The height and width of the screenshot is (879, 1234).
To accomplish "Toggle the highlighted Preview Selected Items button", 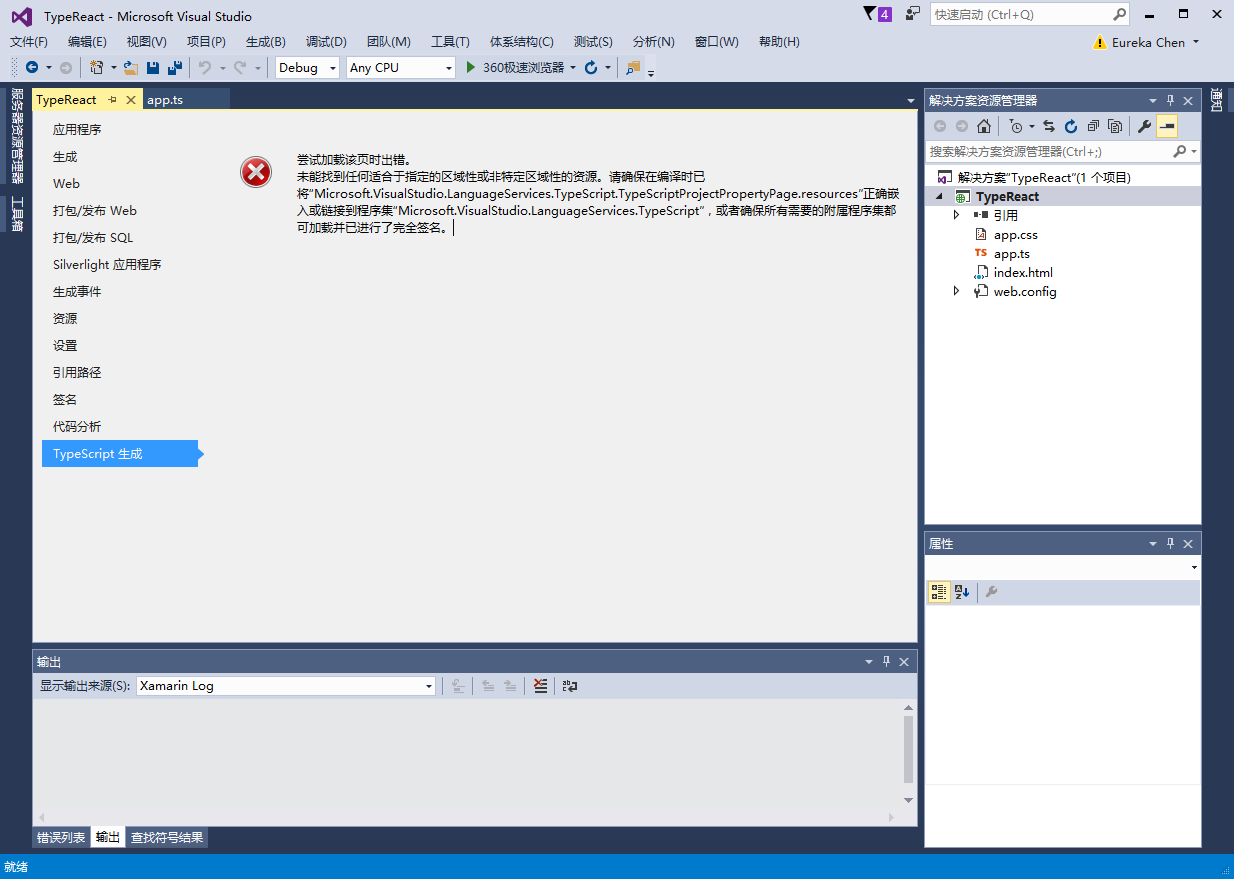I will [x=1167, y=126].
